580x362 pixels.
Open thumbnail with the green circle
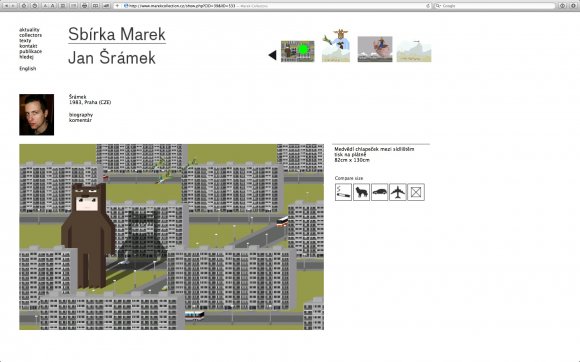point(297,51)
